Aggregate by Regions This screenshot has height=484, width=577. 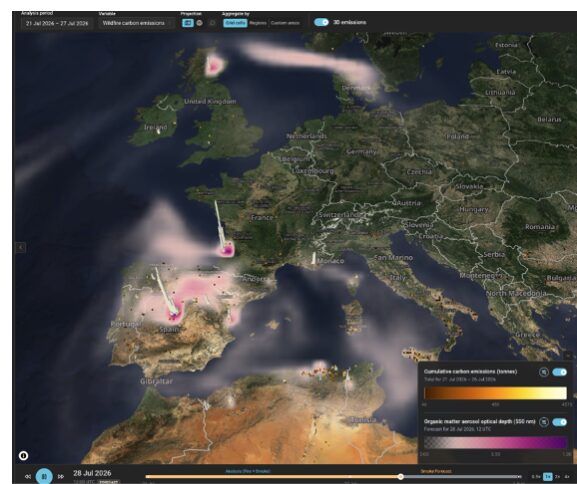click(258, 23)
